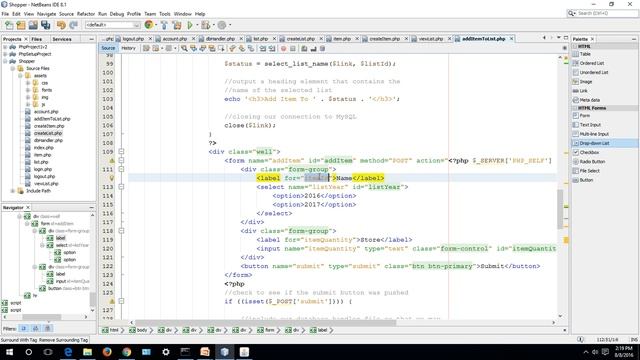This screenshot has height=360, width=640.
Task: Select createList.php in Projects tree
Action: pyautogui.click(x=48, y=133)
